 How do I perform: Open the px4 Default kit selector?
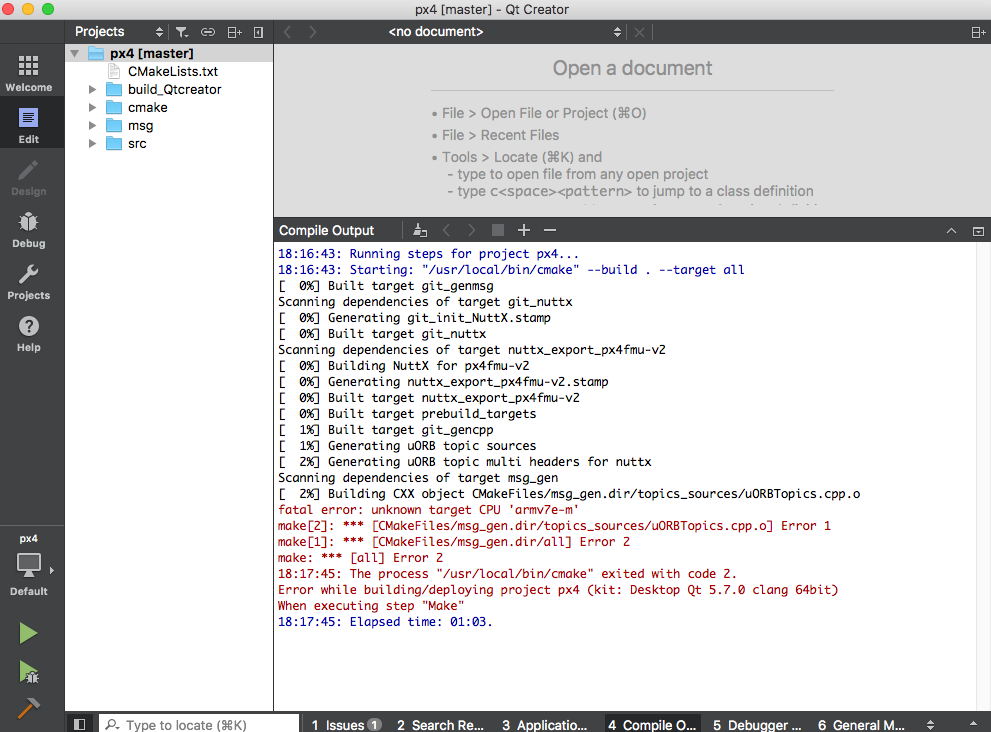pos(28,566)
